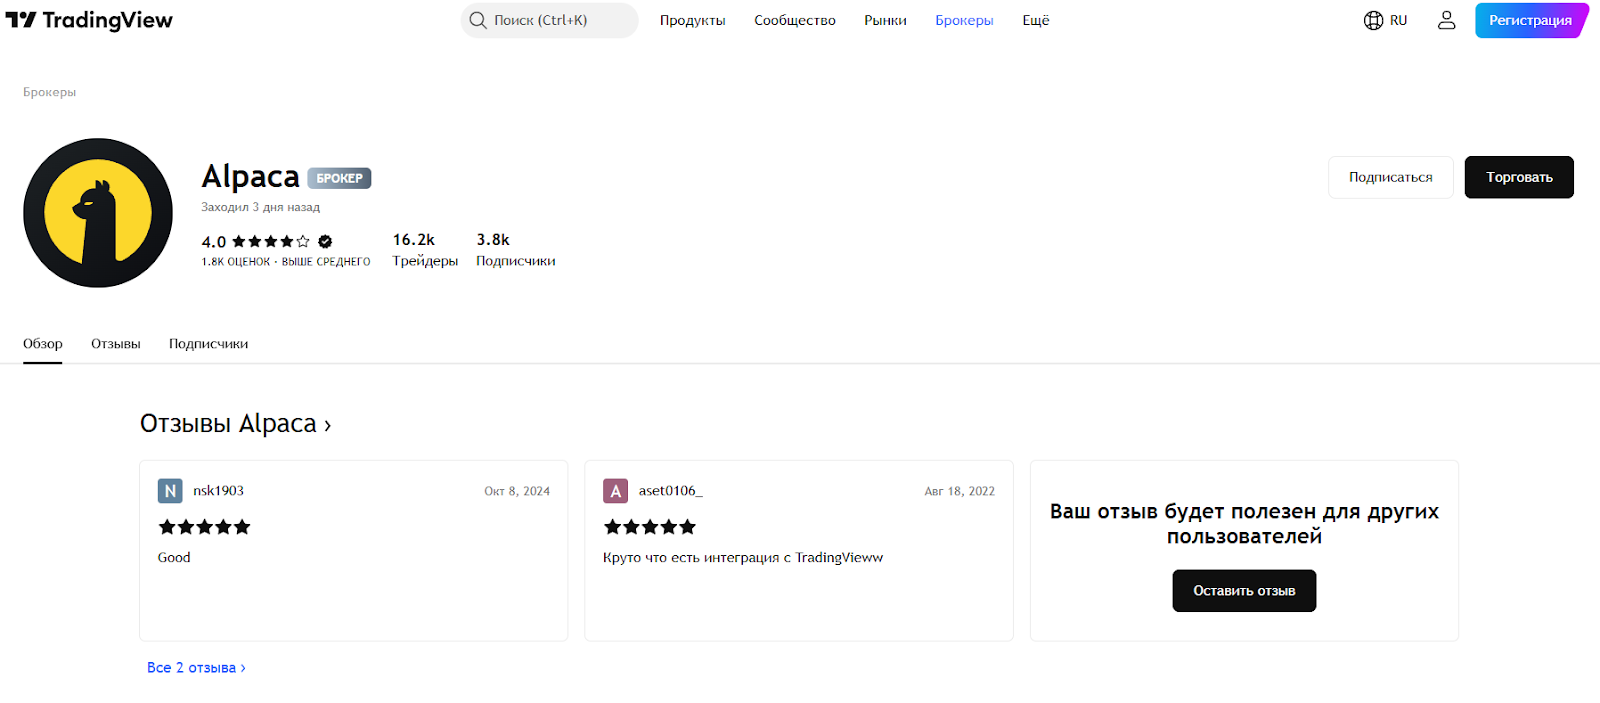Click the БРОКЕР badge next to Alpaca

point(339,178)
